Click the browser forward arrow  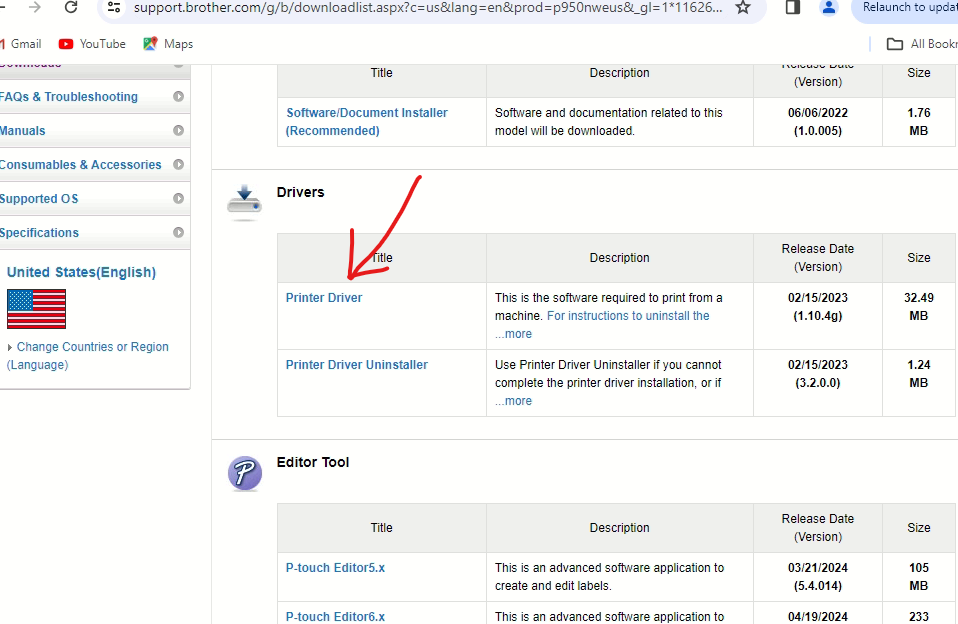pyautogui.click(x=35, y=7)
